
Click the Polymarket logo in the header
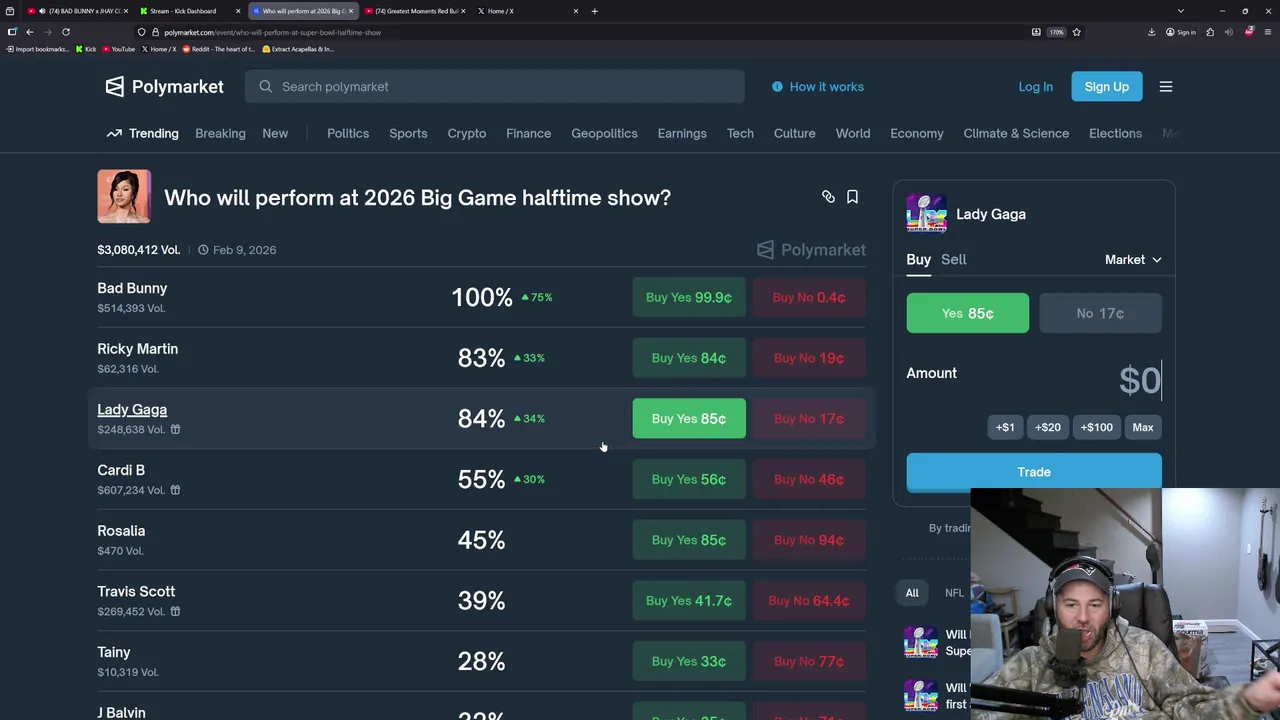click(165, 87)
